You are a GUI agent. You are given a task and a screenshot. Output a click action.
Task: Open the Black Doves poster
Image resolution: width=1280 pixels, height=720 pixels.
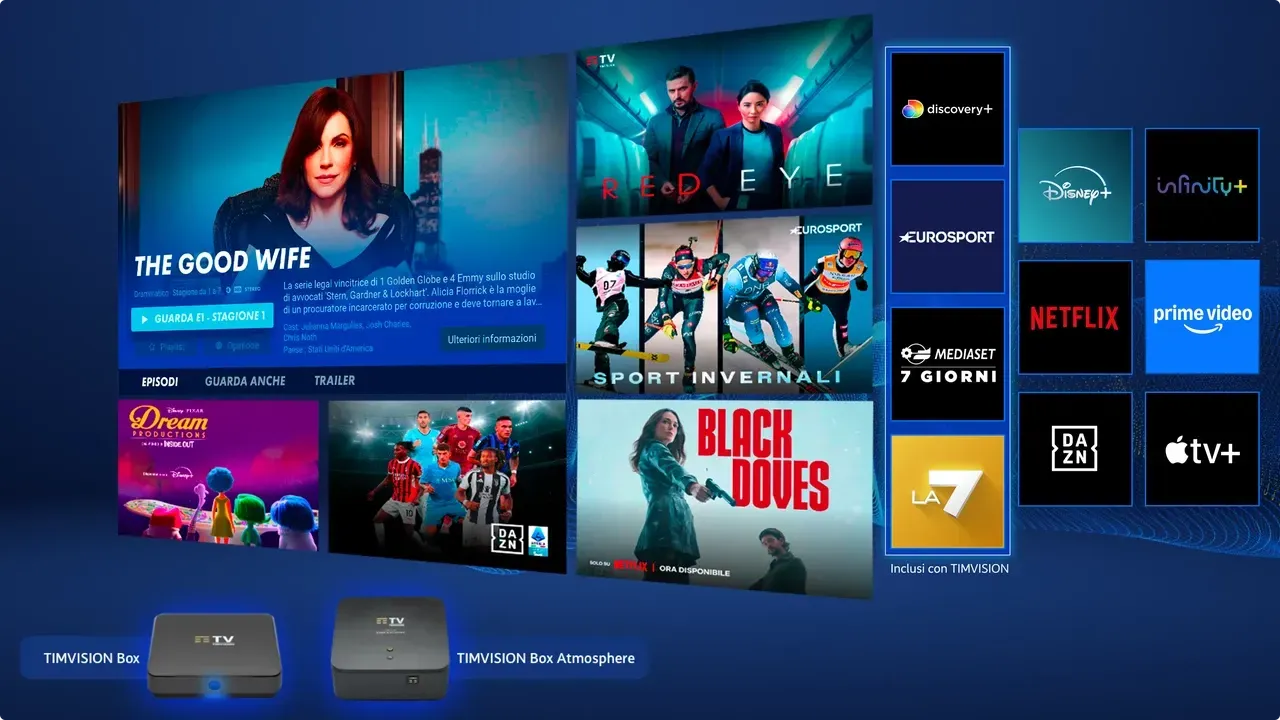(725, 498)
